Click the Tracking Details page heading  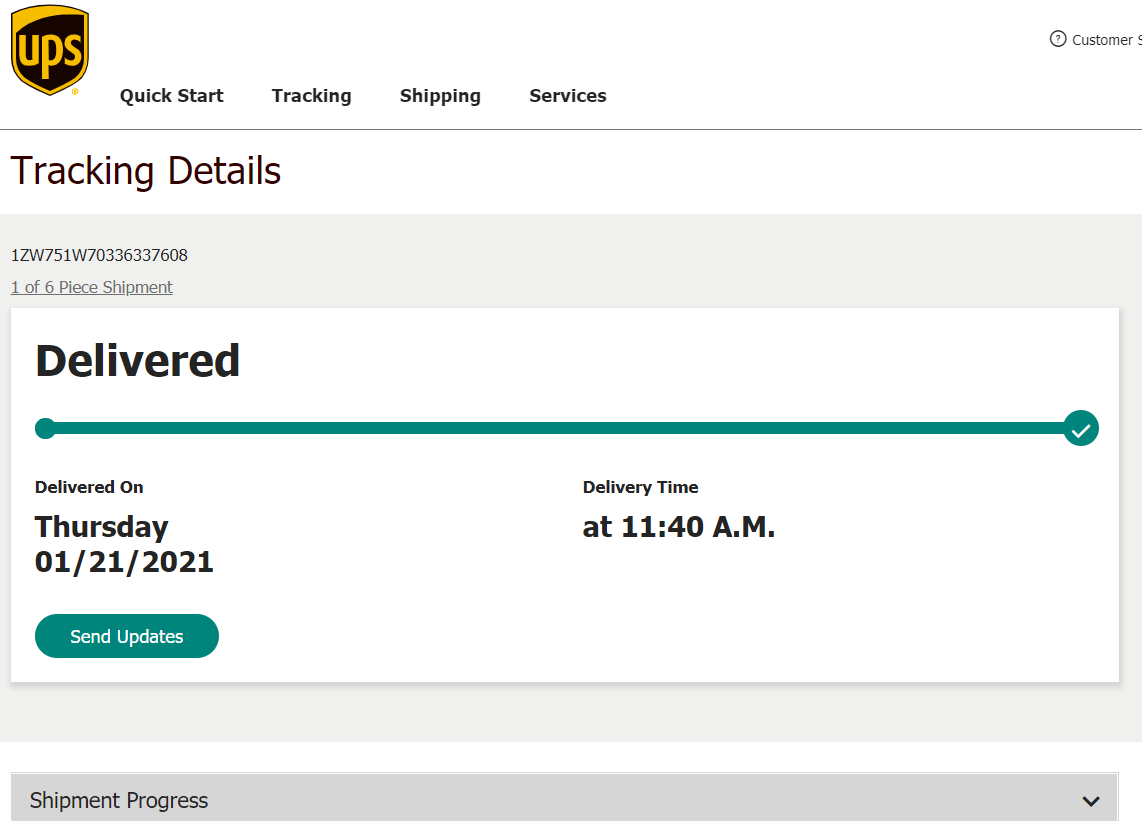pos(146,171)
